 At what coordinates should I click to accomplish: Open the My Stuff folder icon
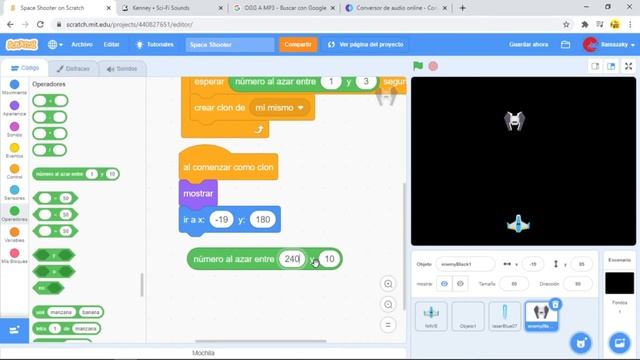click(565, 44)
